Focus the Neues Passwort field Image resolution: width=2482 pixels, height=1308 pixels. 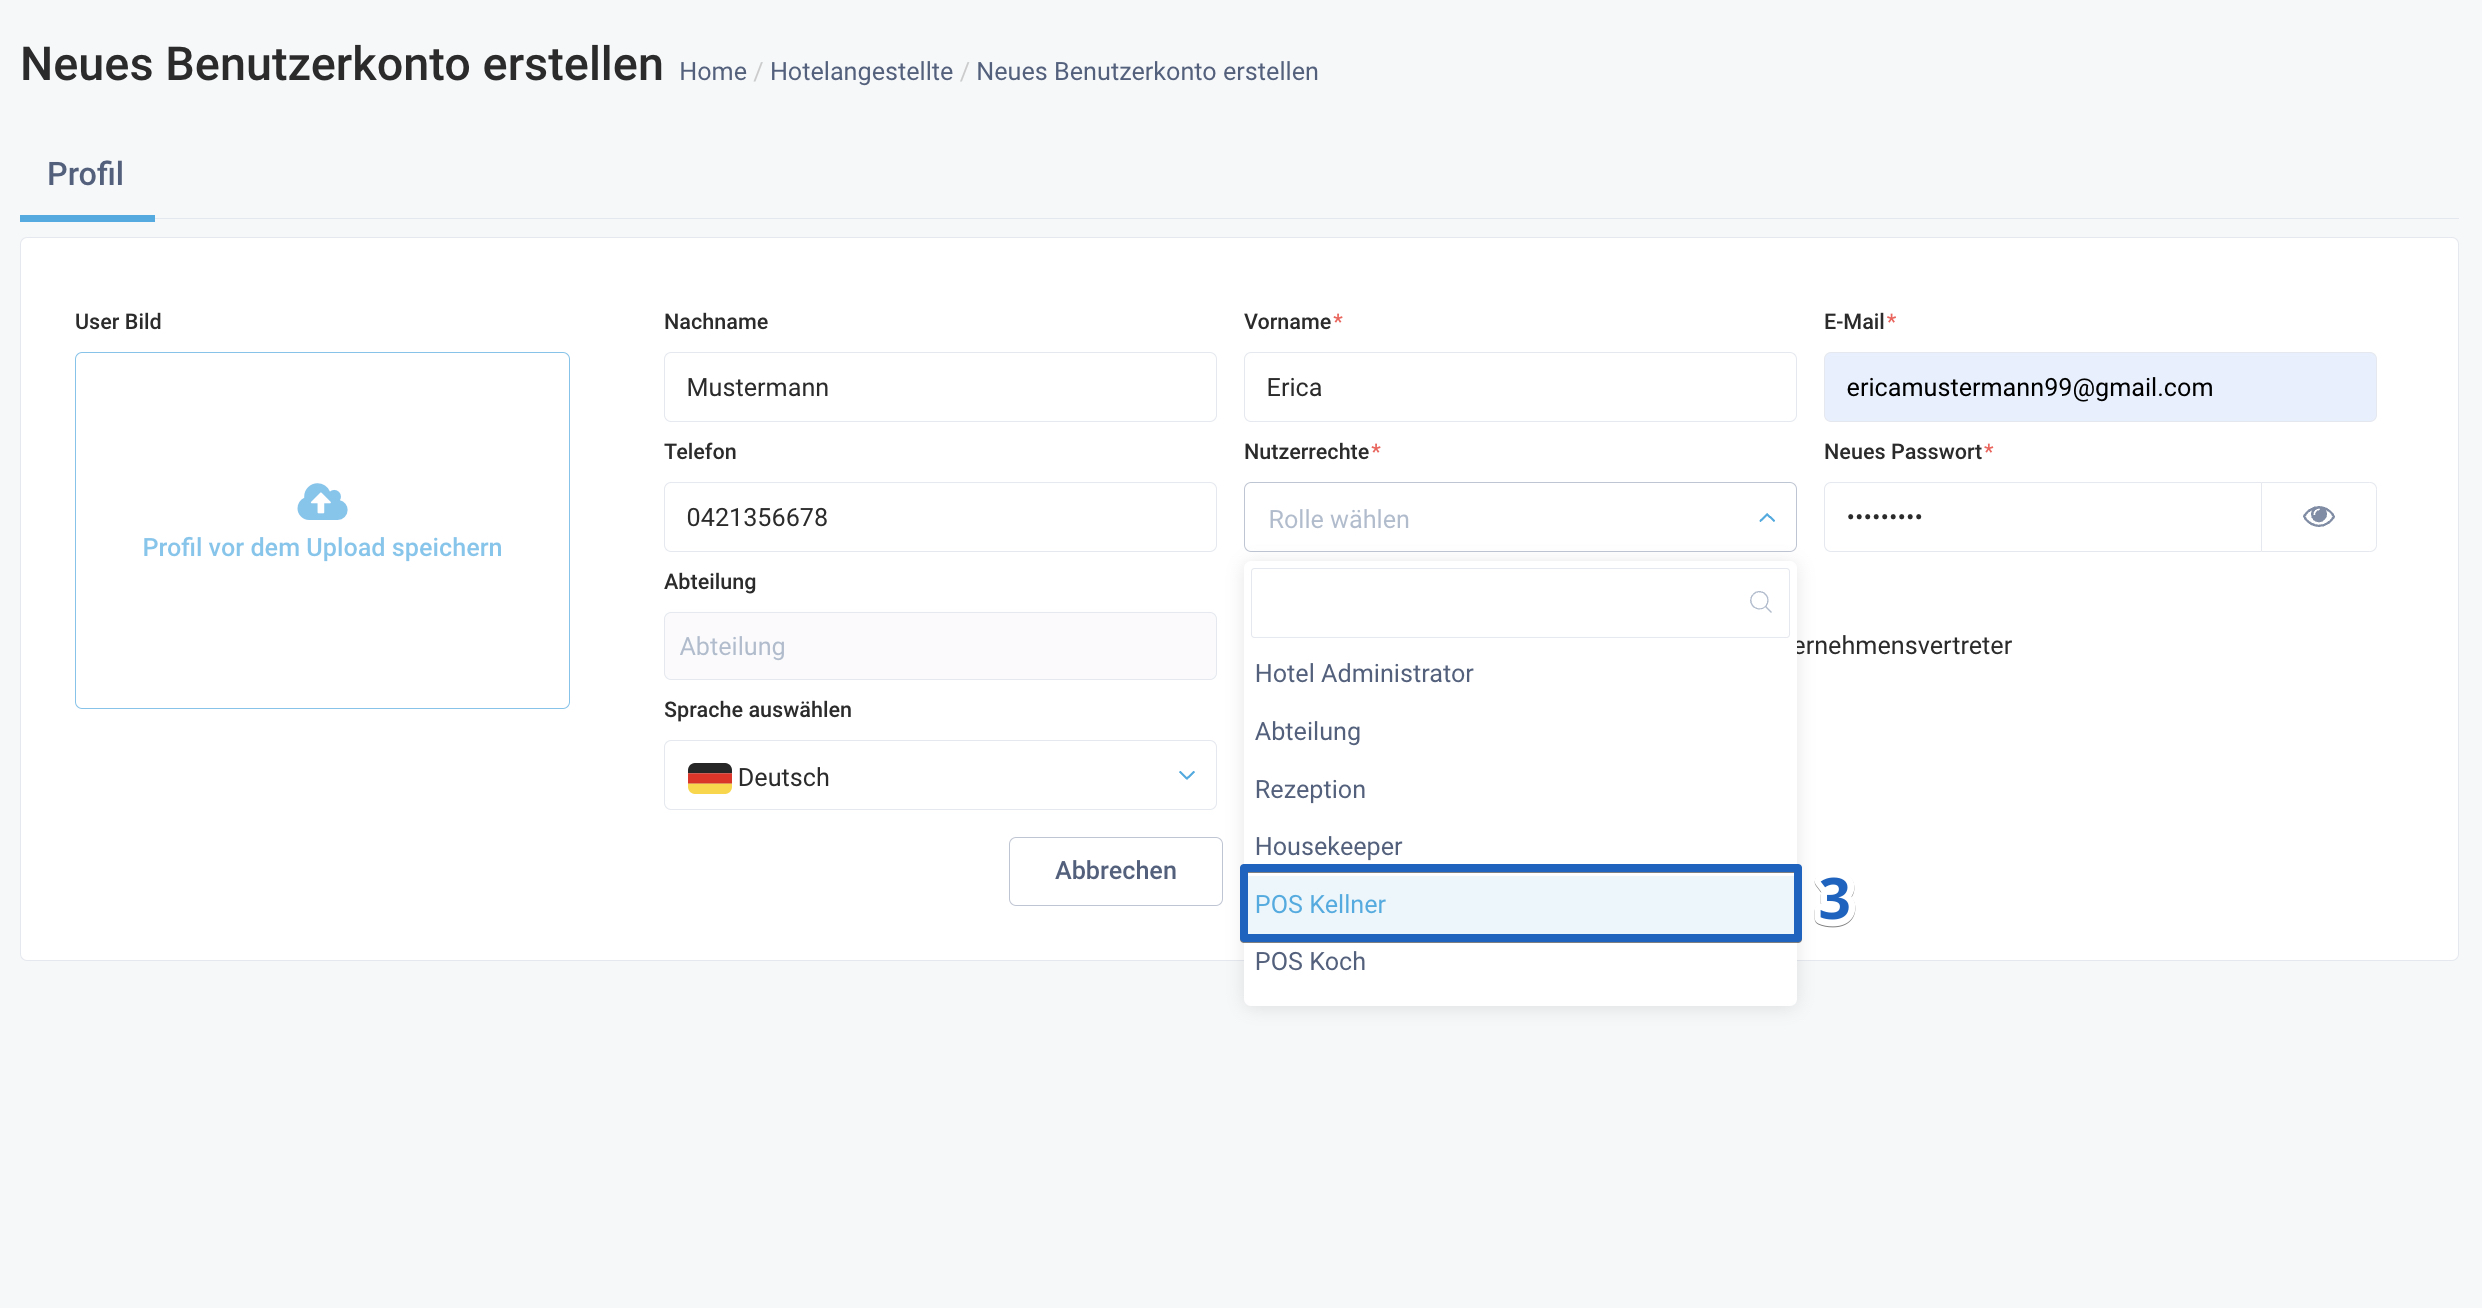(2042, 517)
